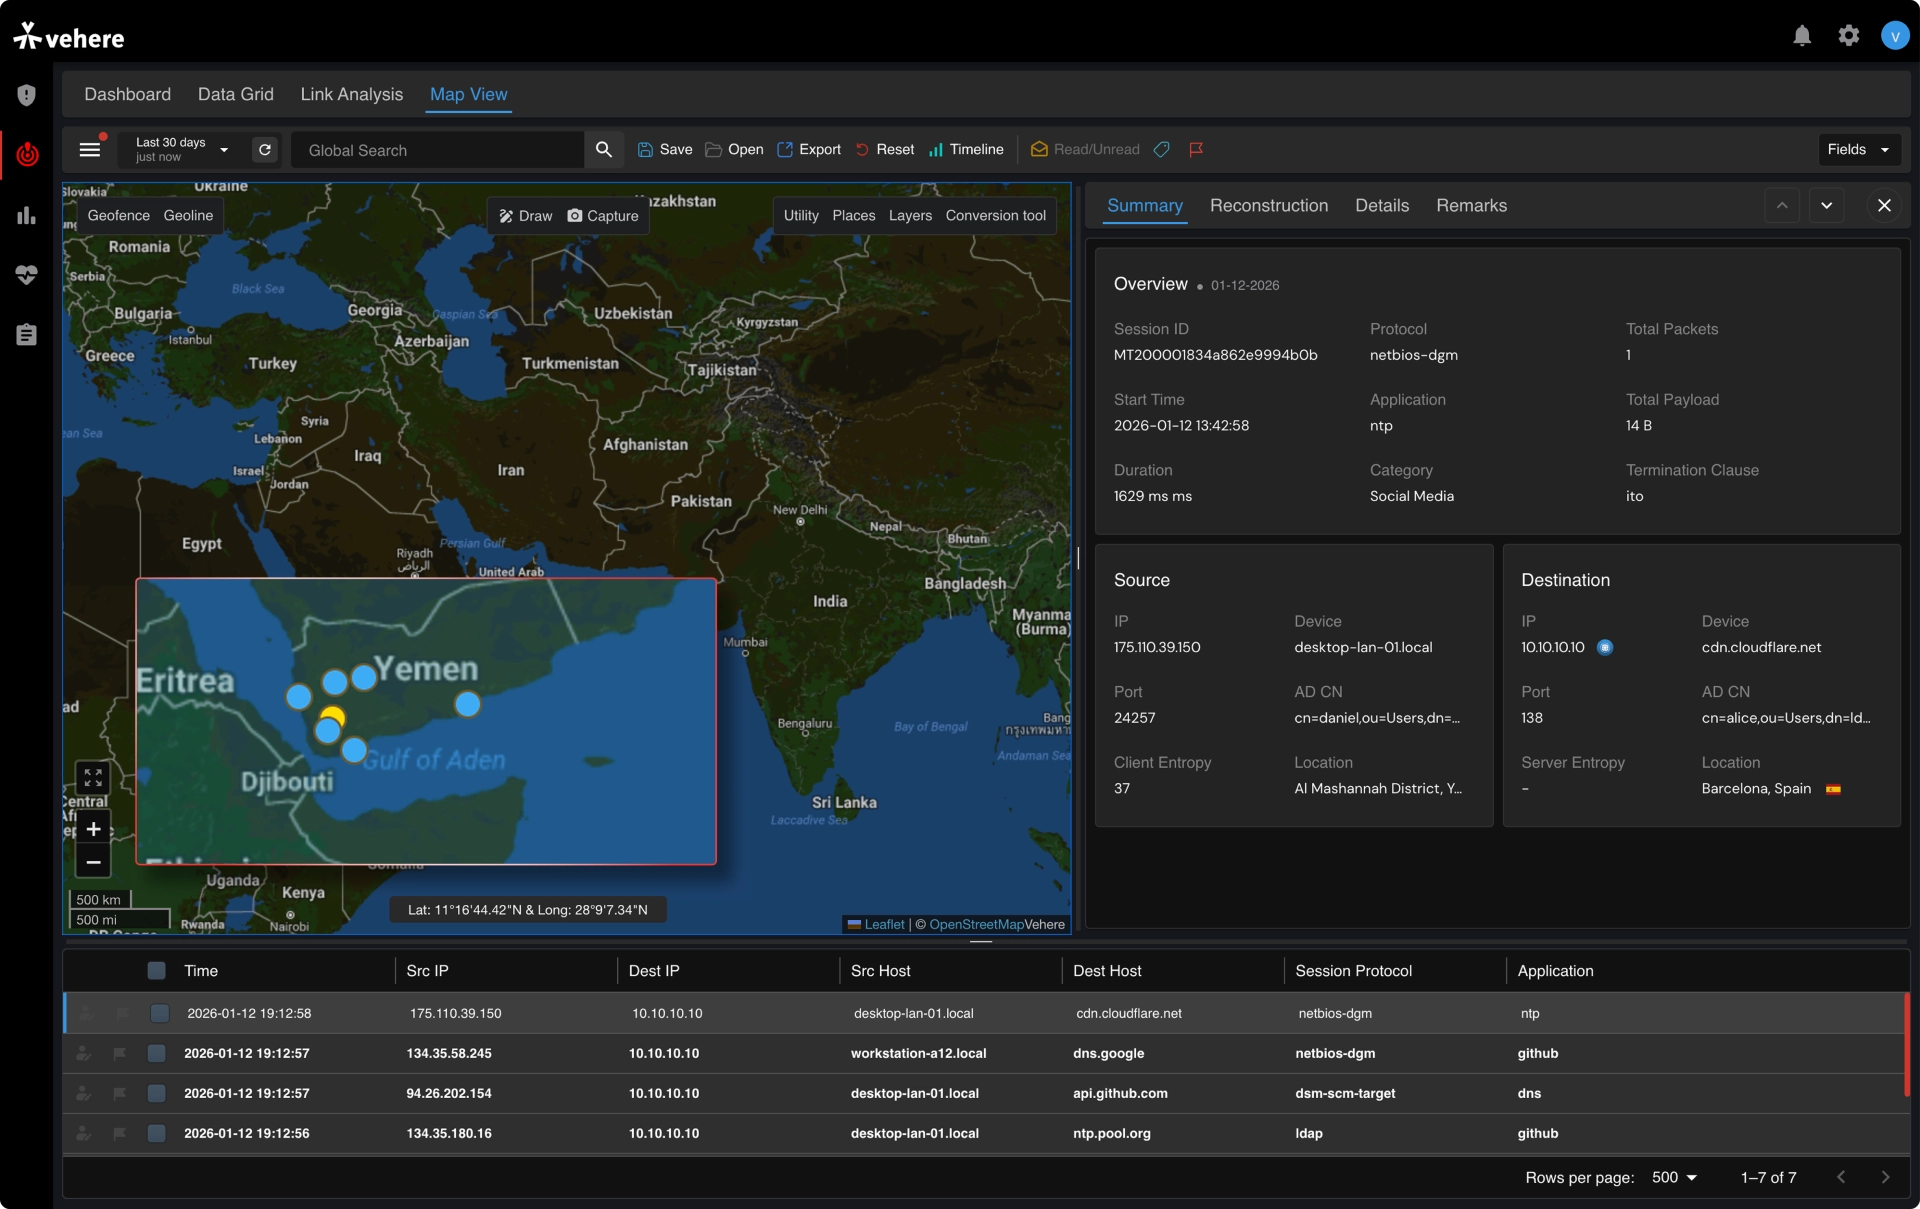This screenshot has width=1920, height=1209.
Task: Click the tag icon in toolbar
Action: pos(1162,149)
